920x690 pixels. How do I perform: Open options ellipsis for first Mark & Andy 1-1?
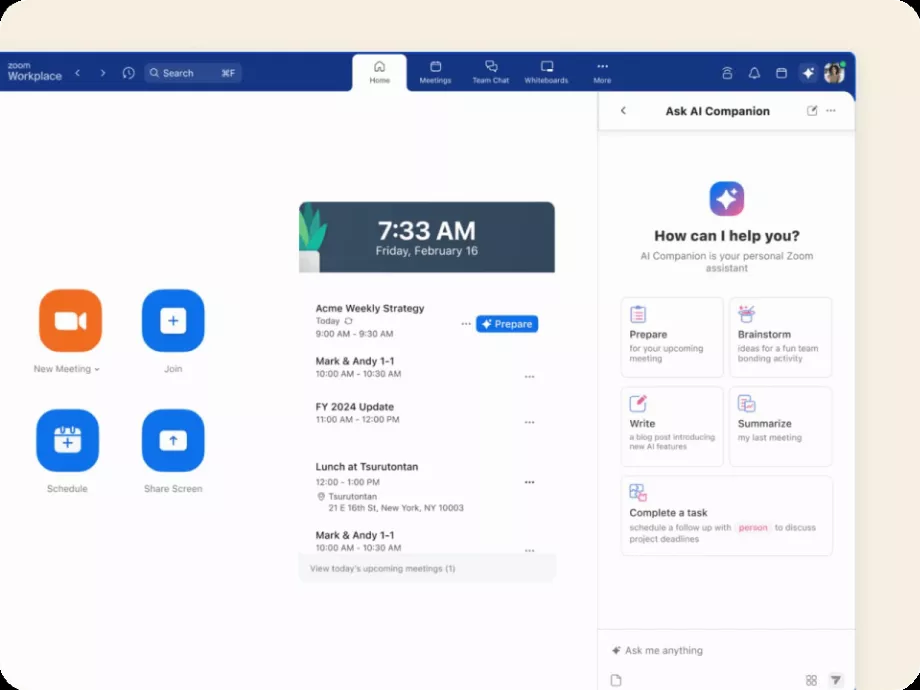[529, 377]
